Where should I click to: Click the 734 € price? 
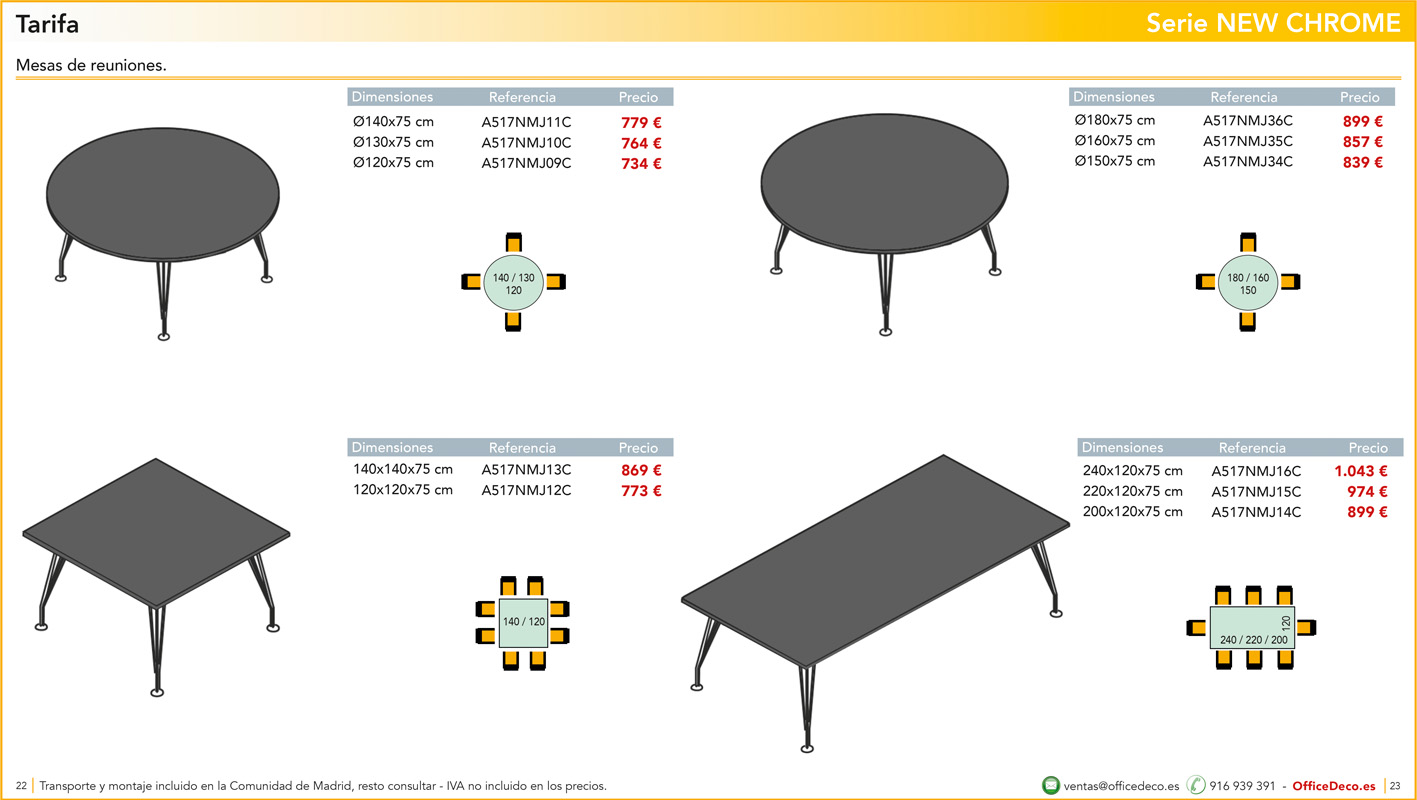point(641,164)
